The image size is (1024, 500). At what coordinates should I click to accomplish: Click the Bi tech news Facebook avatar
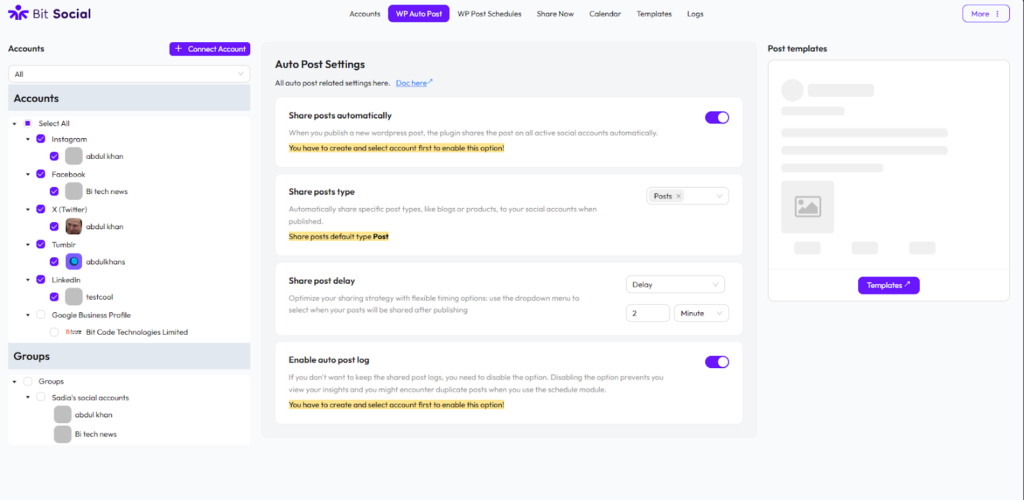pyautogui.click(x=73, y=191)
